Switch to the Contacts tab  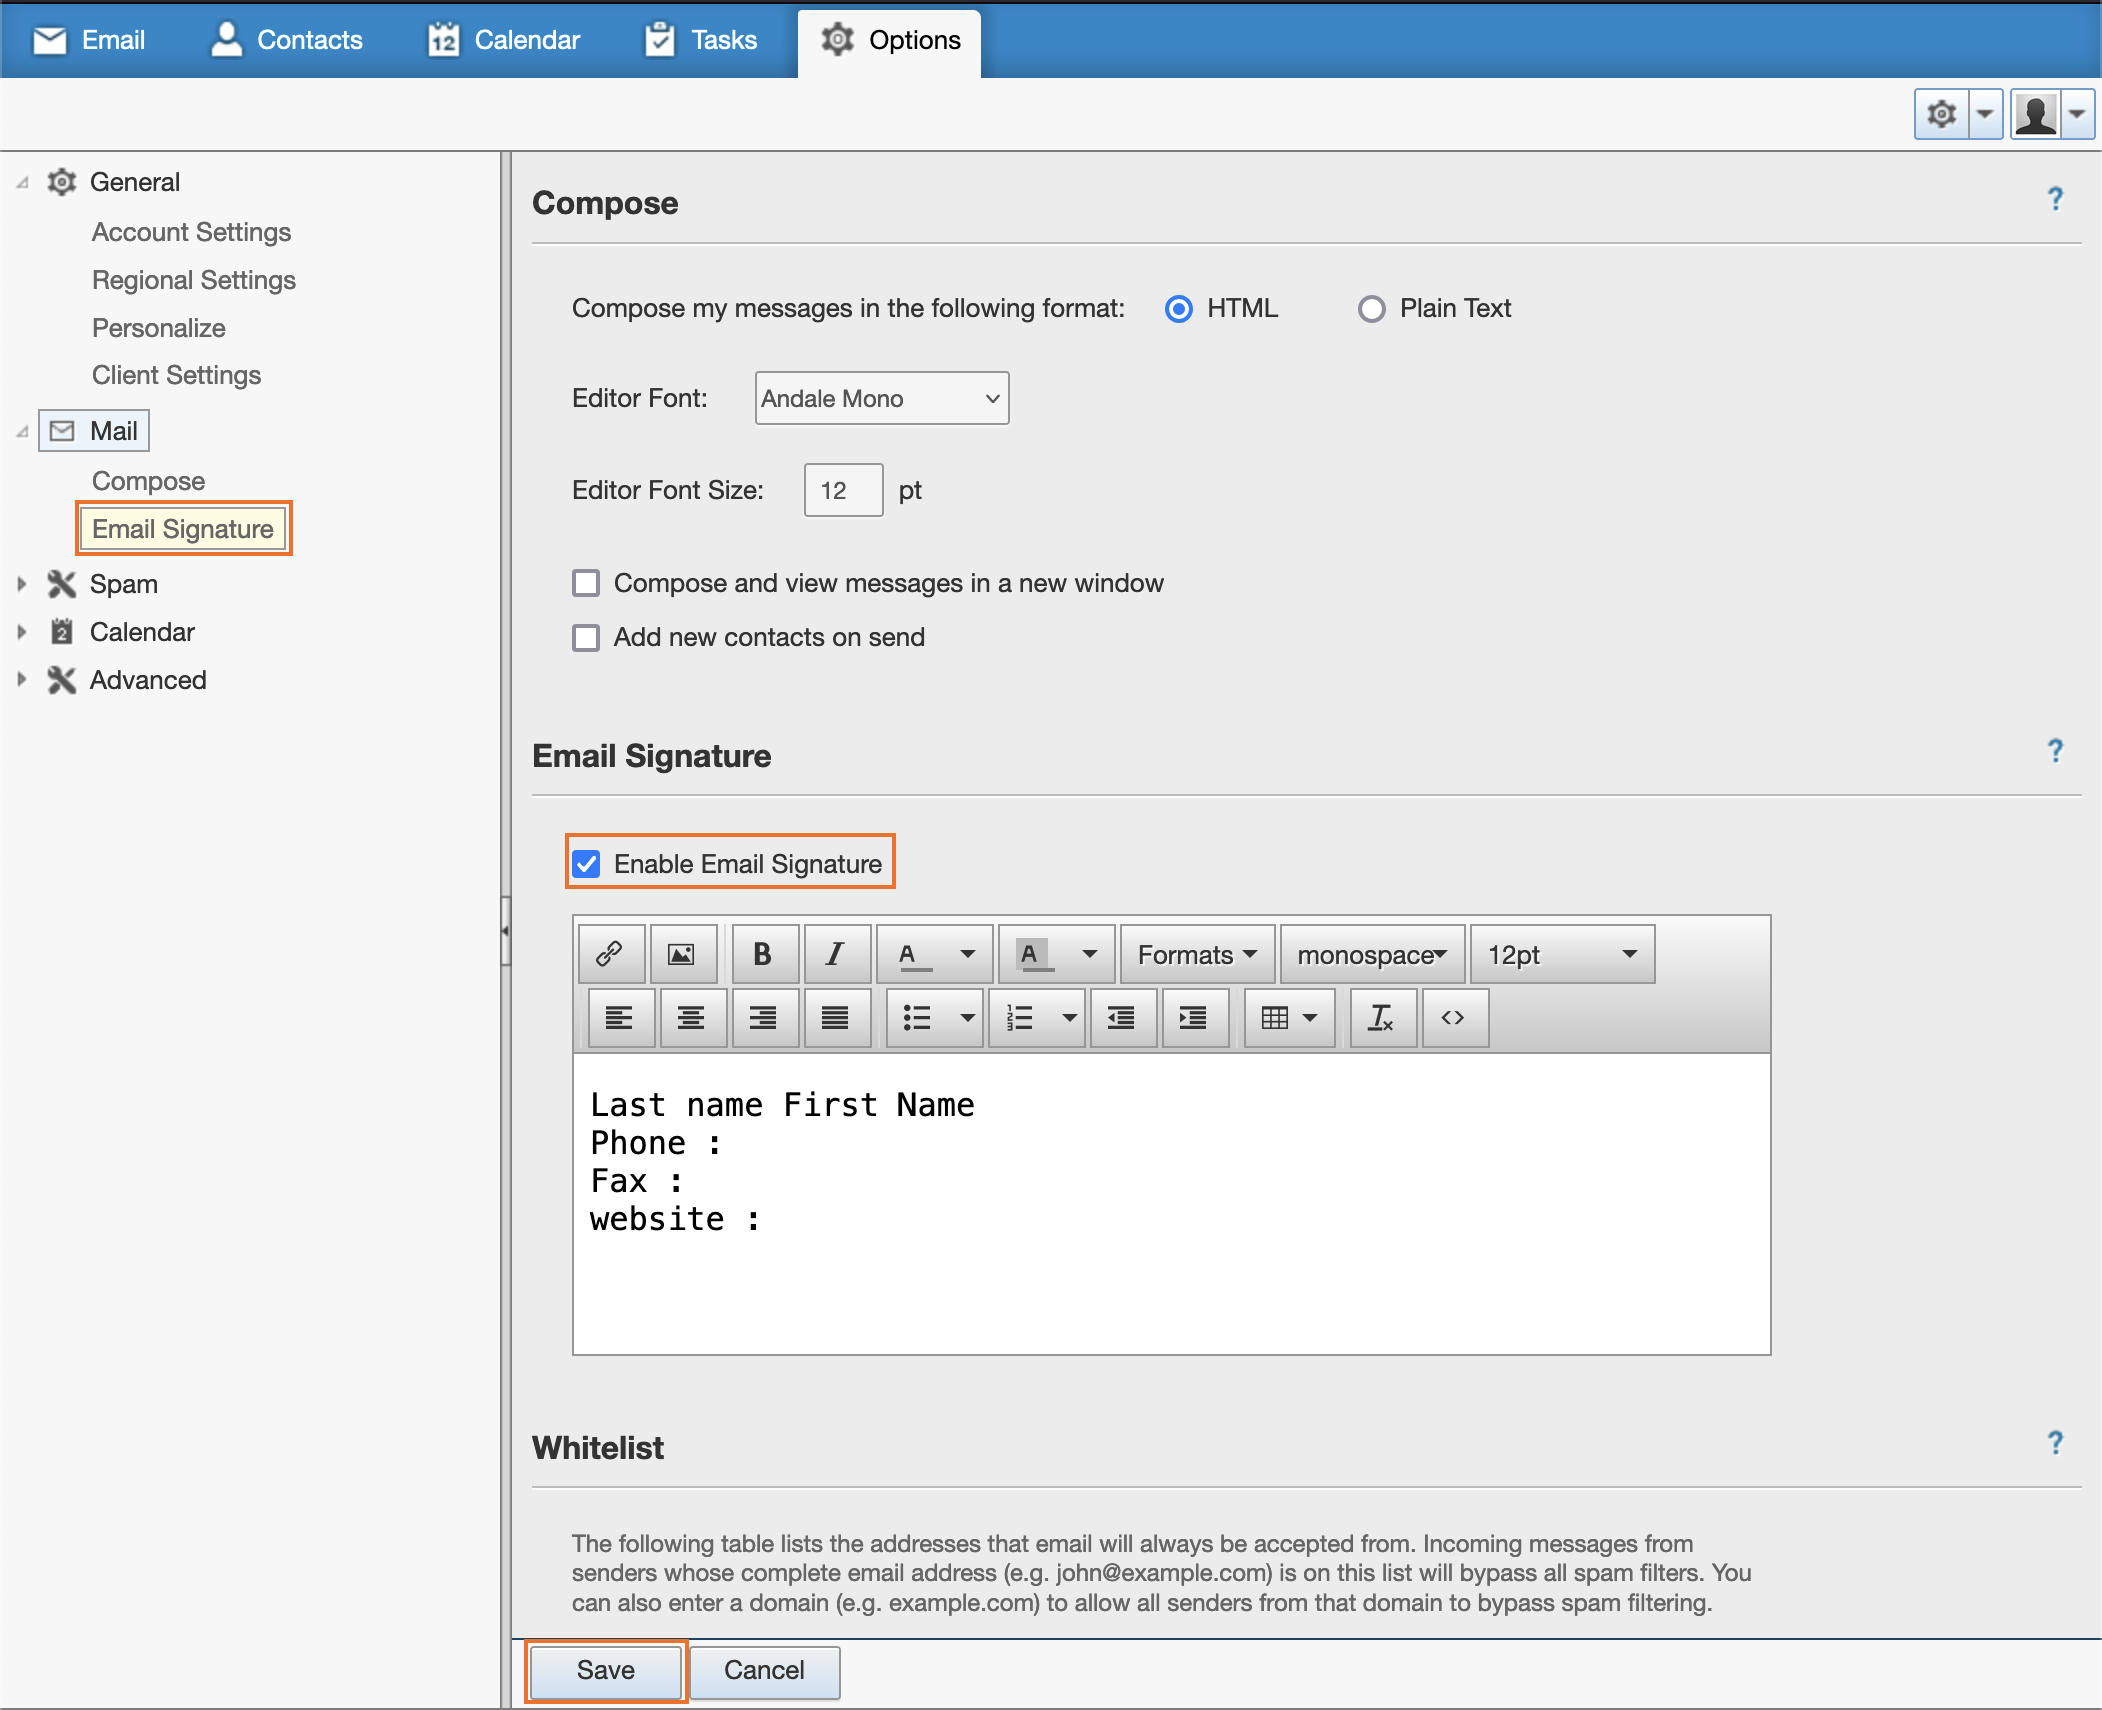point(287,40)
